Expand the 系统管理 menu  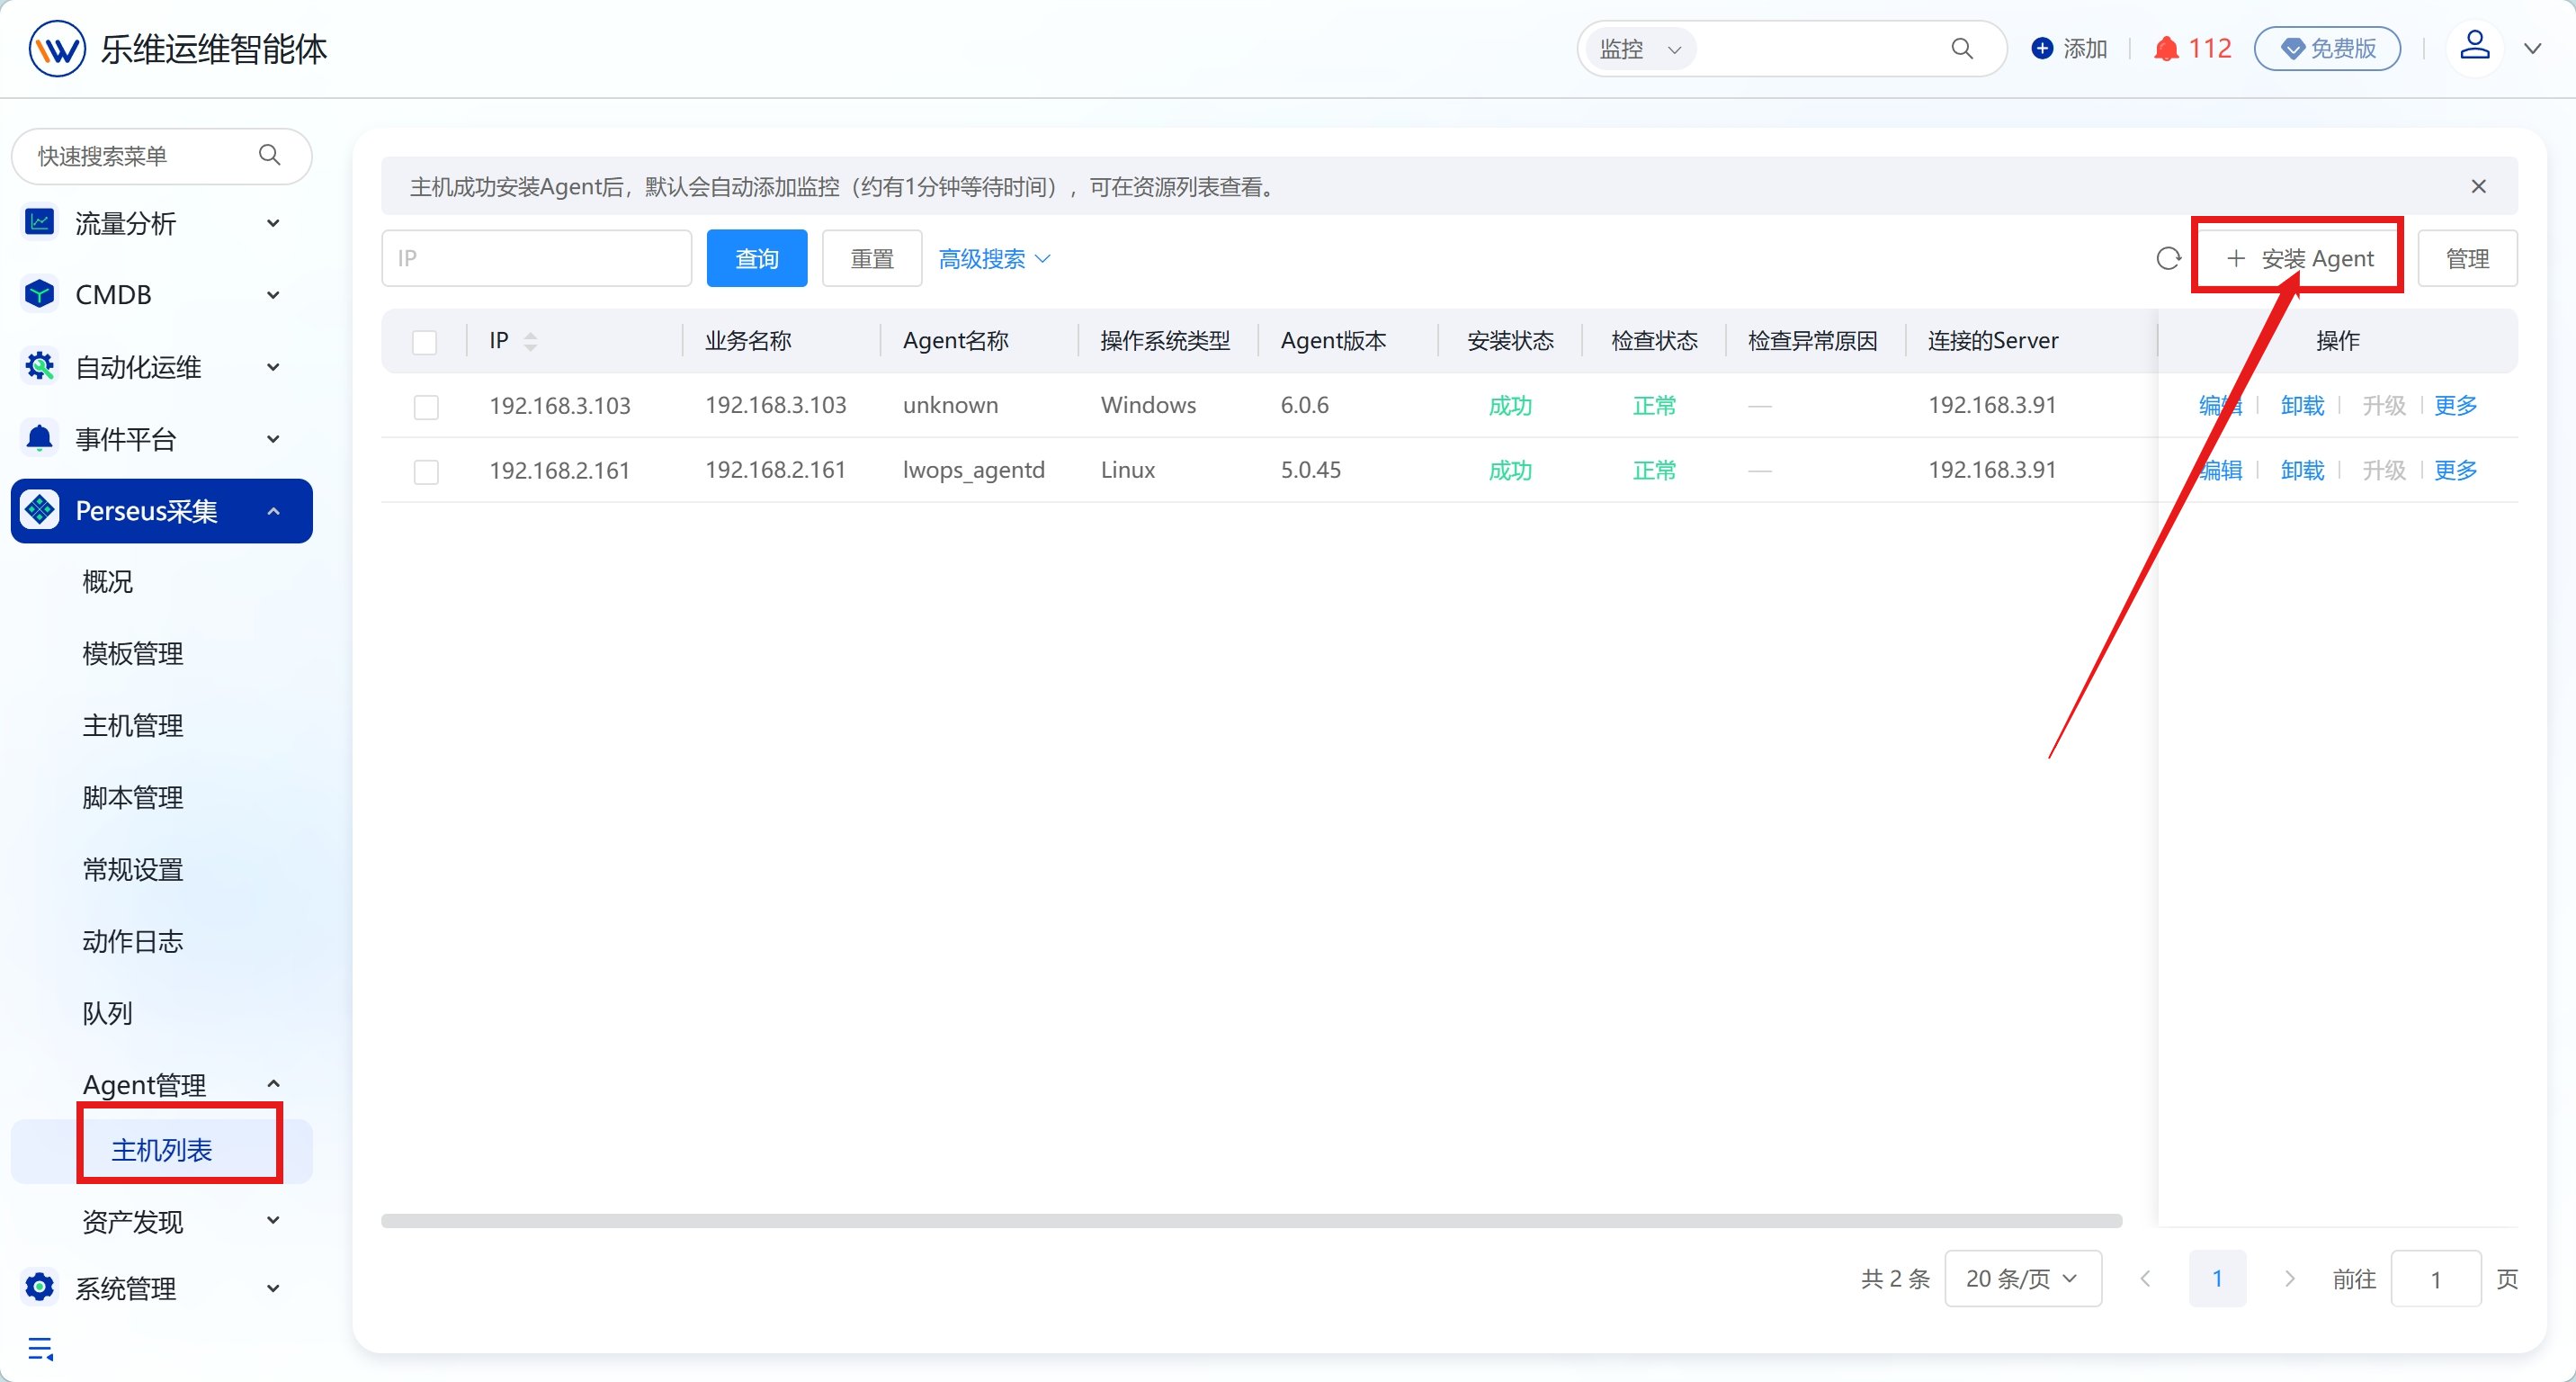273,1288
